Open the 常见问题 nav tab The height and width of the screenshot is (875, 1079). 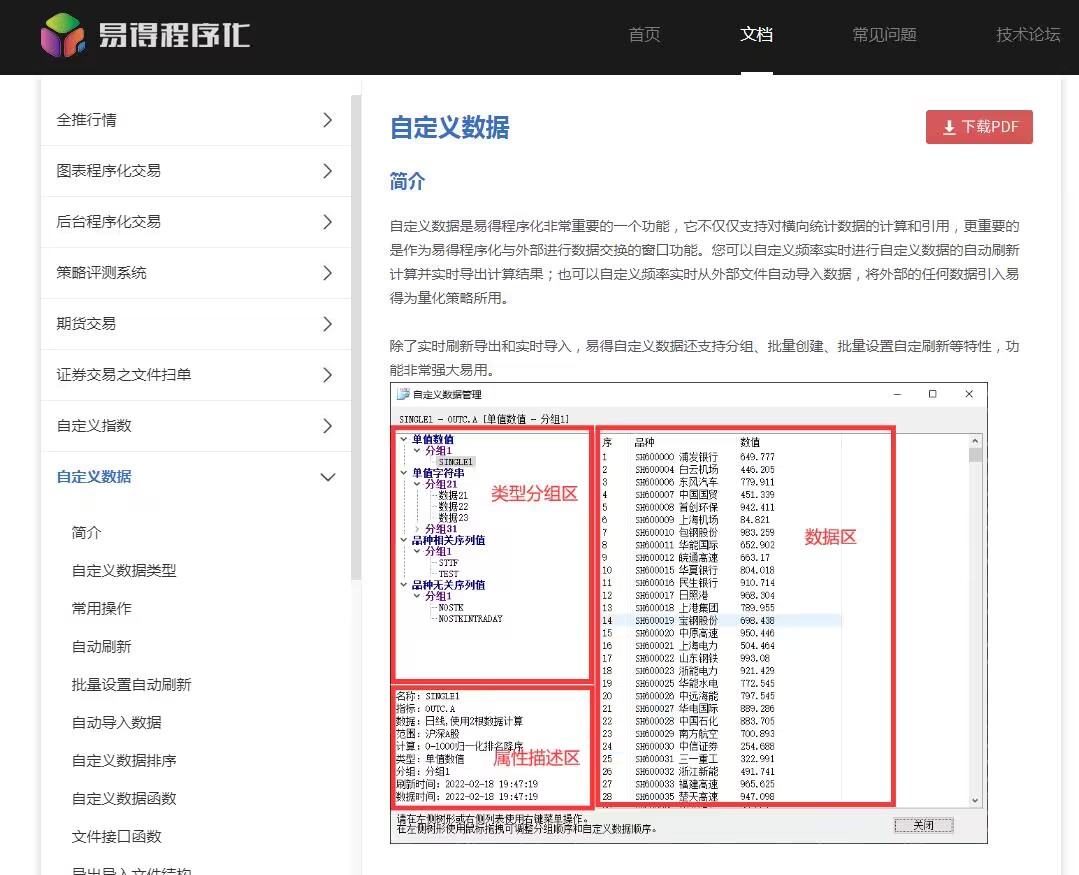884,34
